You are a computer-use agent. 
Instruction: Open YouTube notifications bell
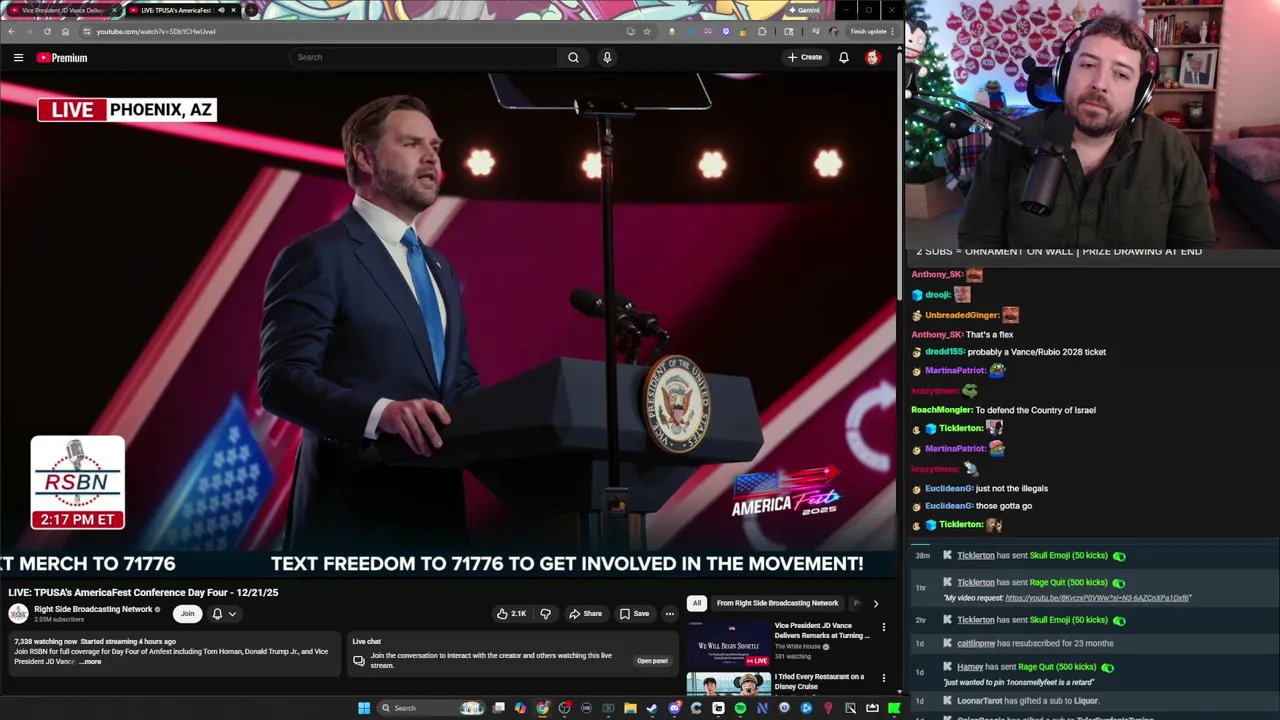point(844,57)
